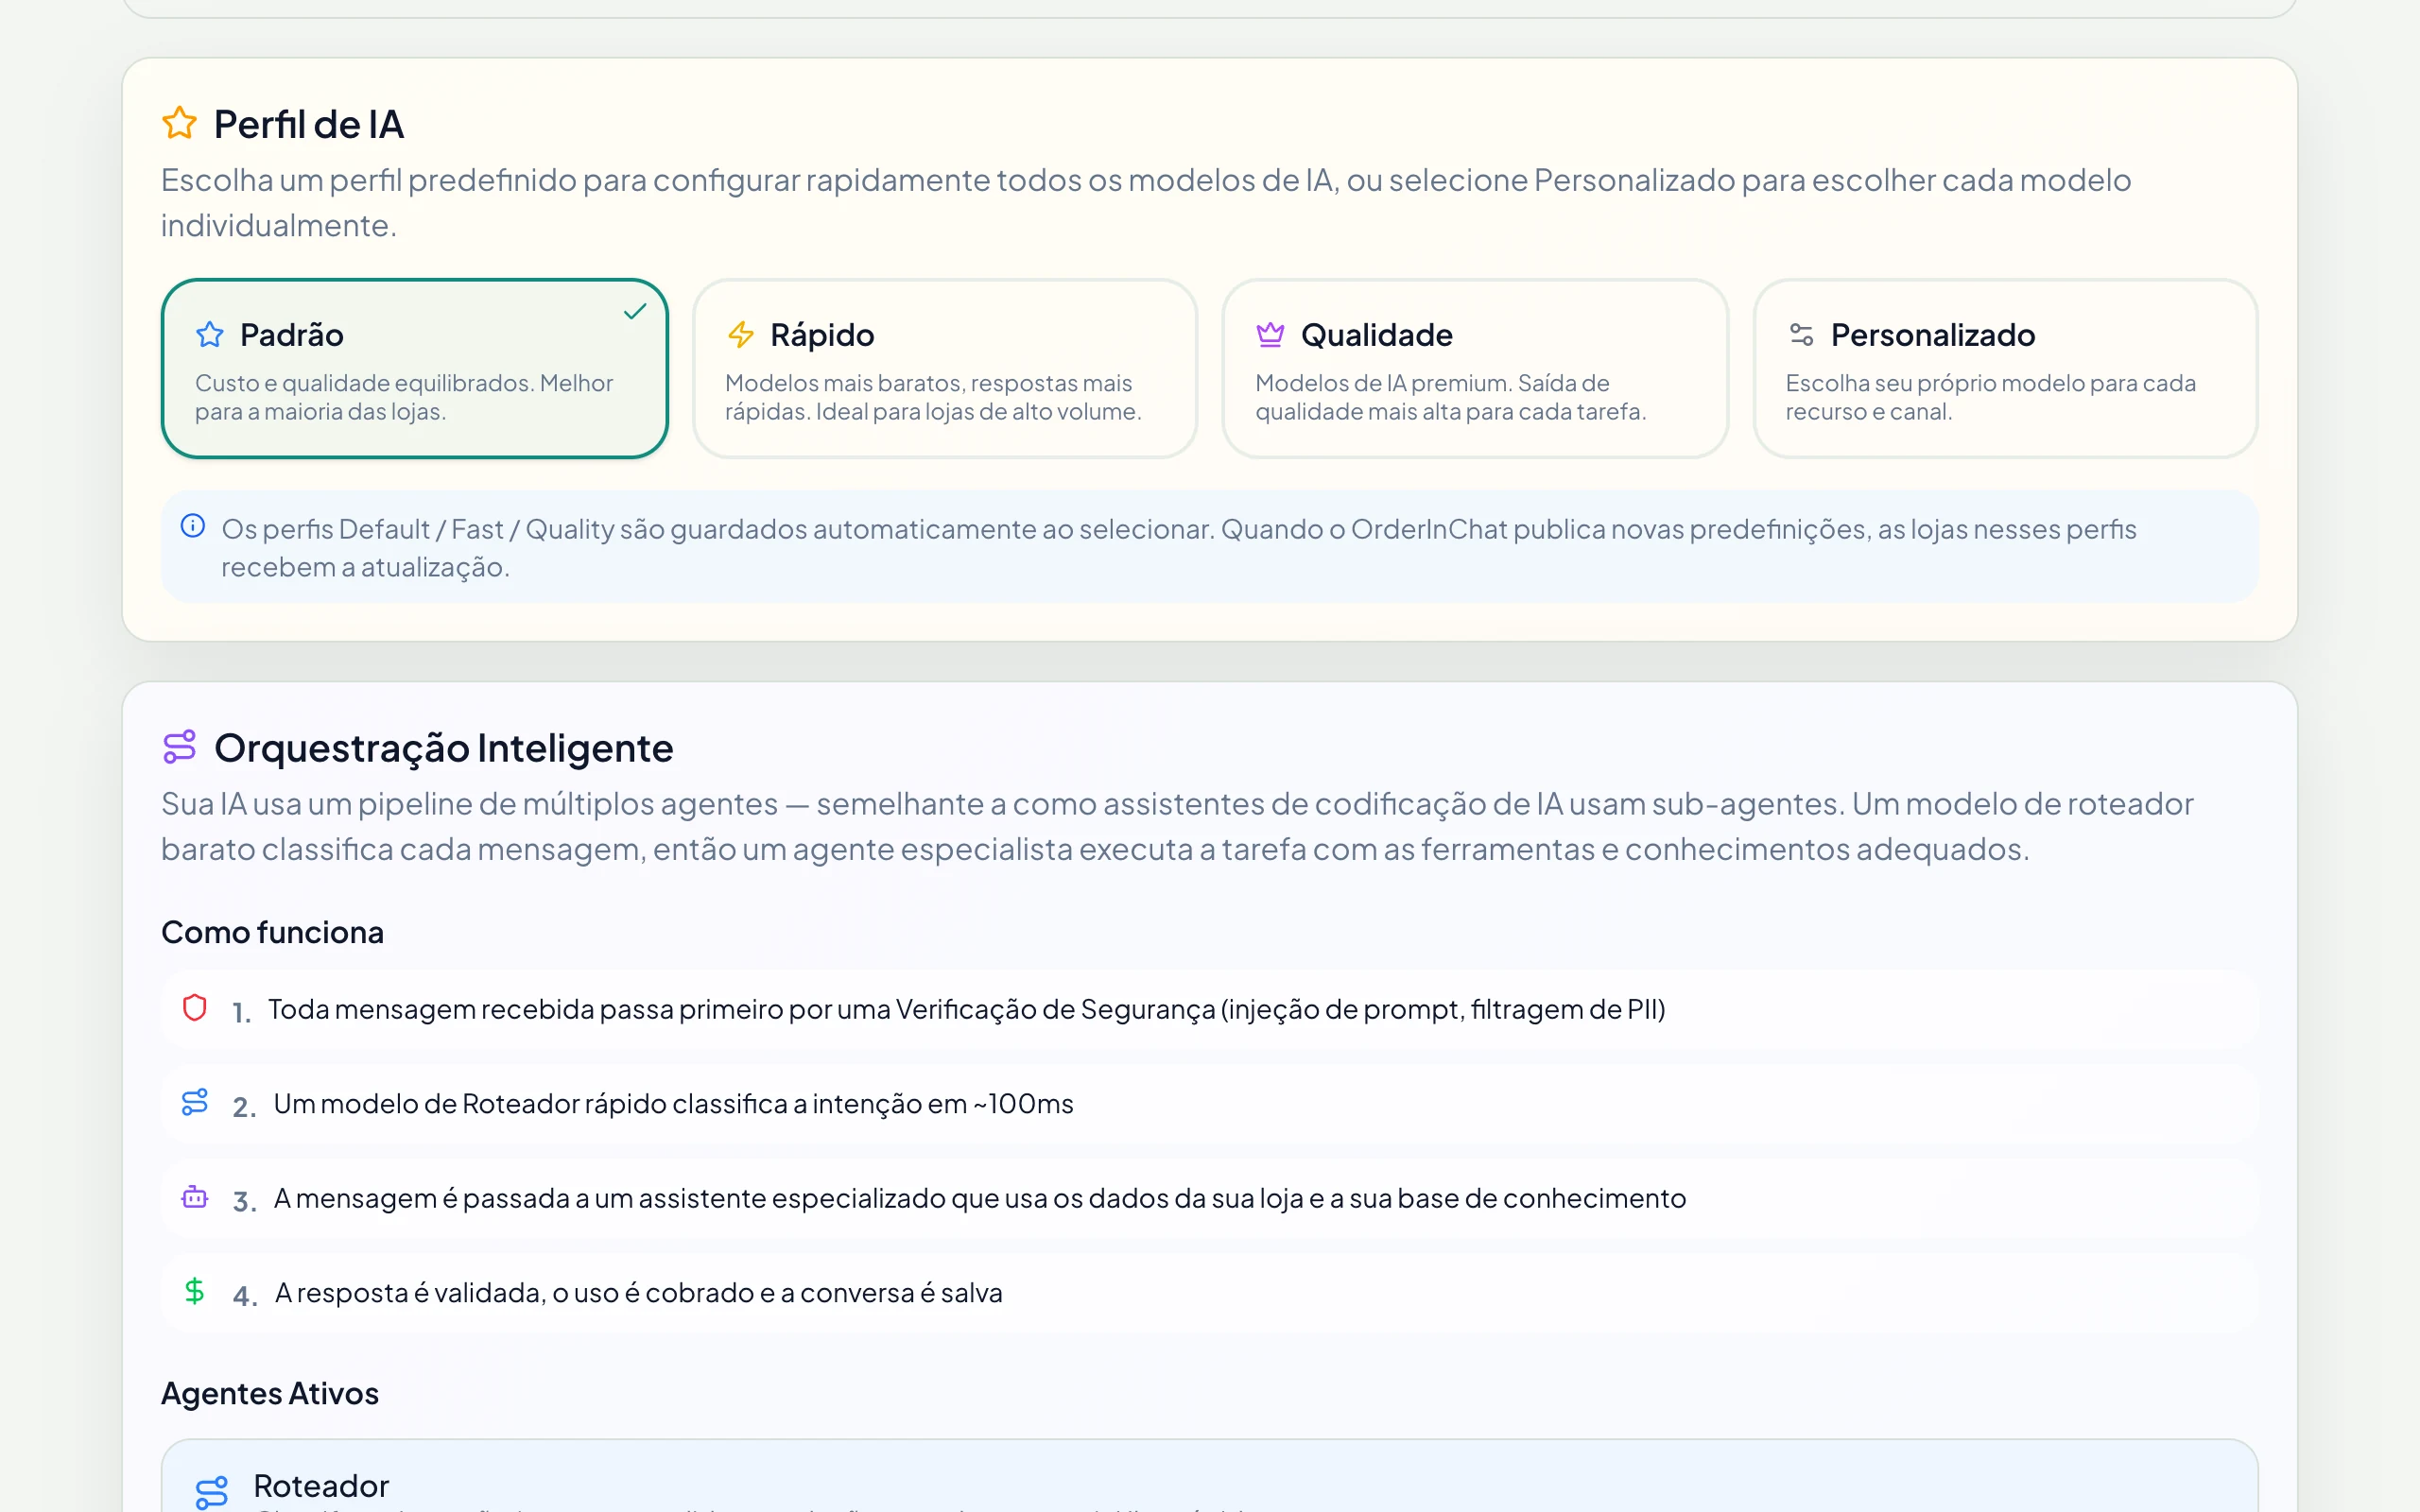The image size is (2420, 1512).
Task: Click the crown icon on Qualidade card
Action: pyautogui.click(x=1270, y=334)
